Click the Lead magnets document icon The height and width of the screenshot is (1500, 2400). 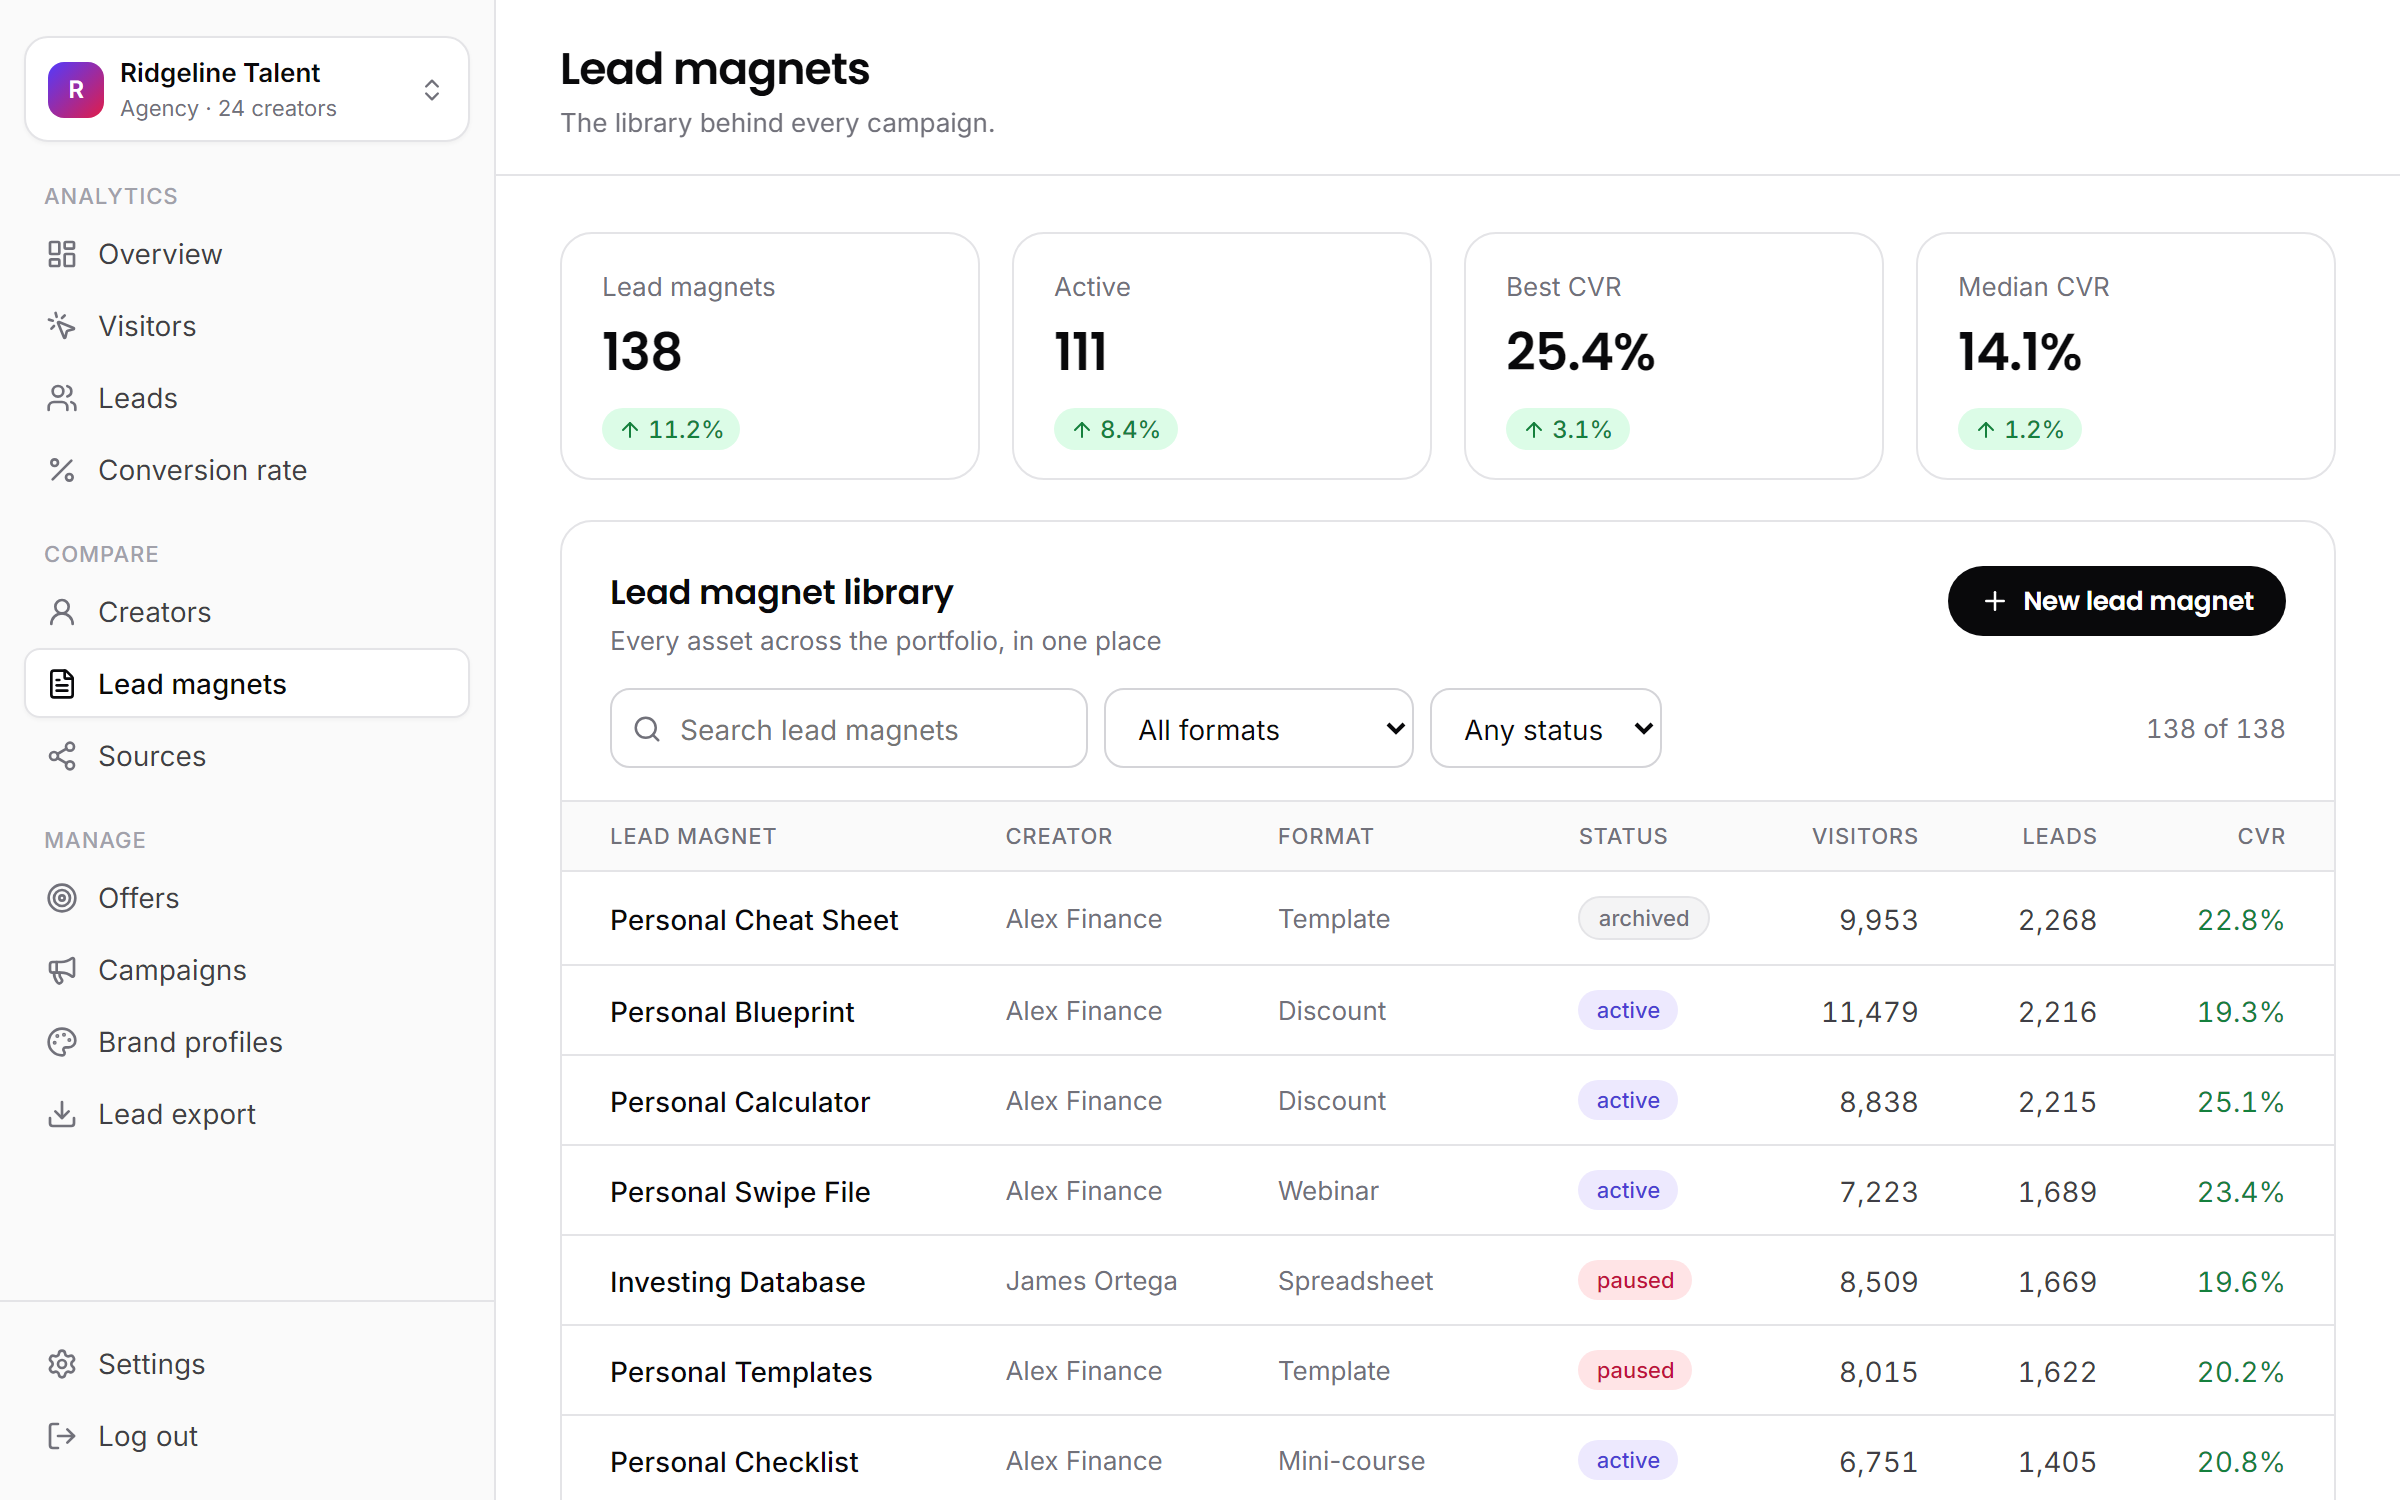62,684
